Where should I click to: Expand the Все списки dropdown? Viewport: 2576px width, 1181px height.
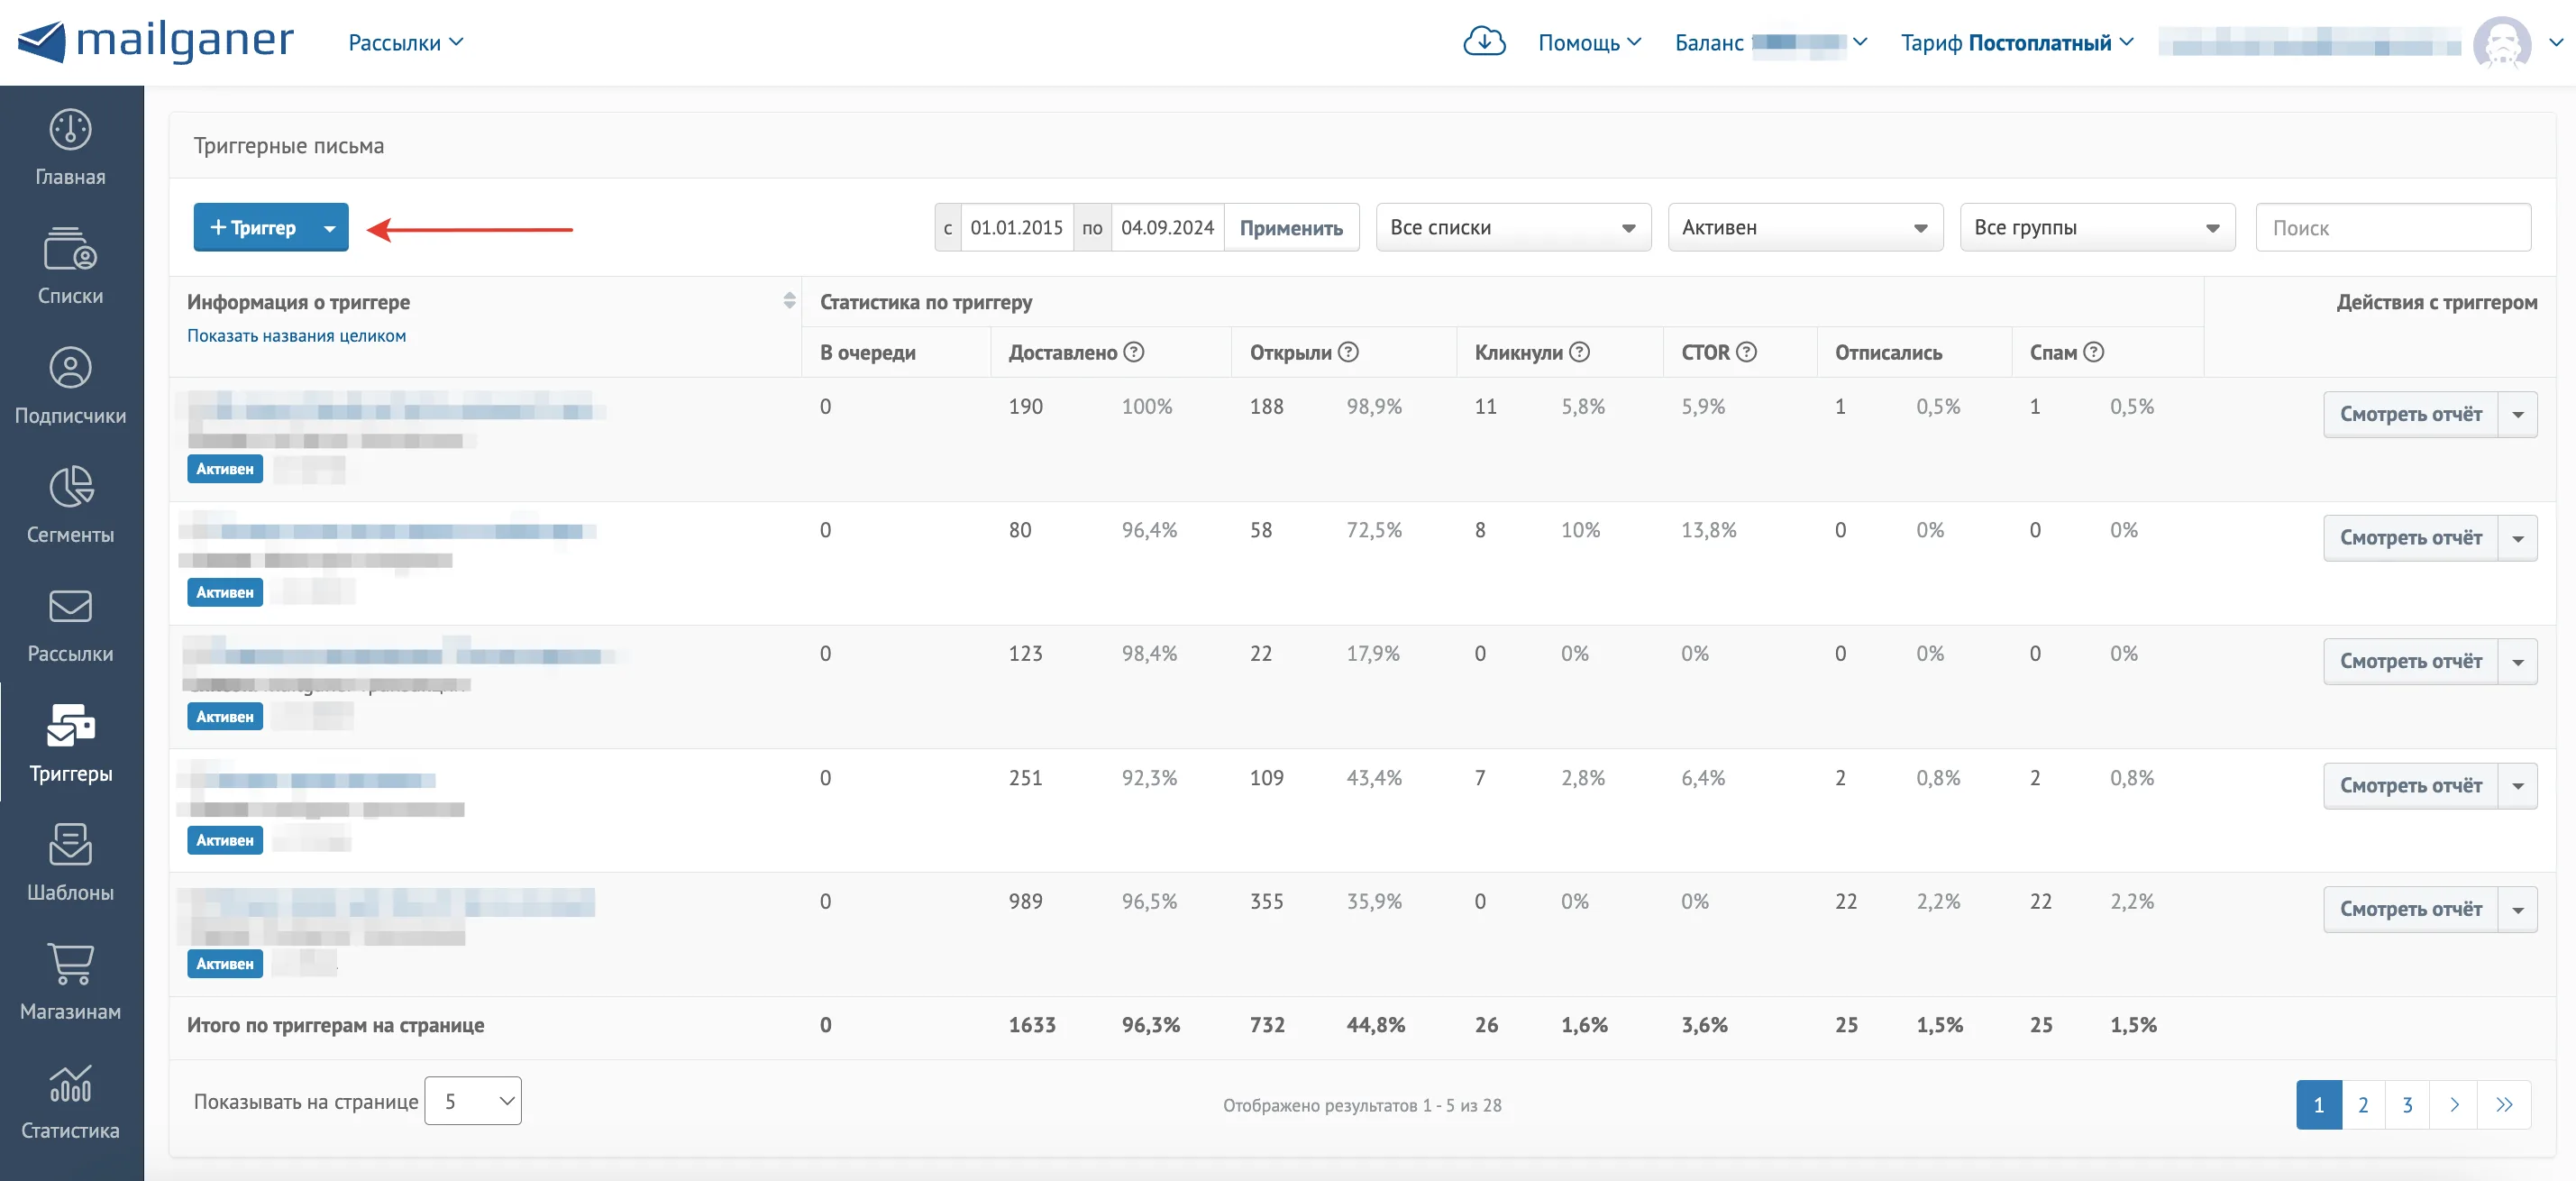[x=1513, y=228]
